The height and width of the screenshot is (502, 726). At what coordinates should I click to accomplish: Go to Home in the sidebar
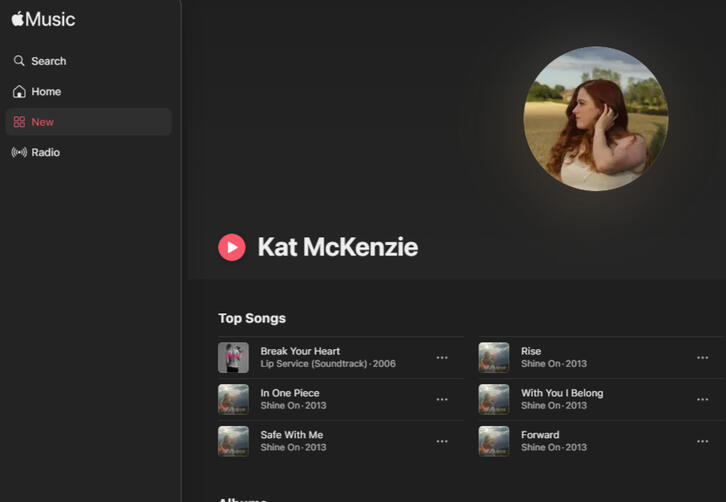pyautogui.click(x=88, y=92)
